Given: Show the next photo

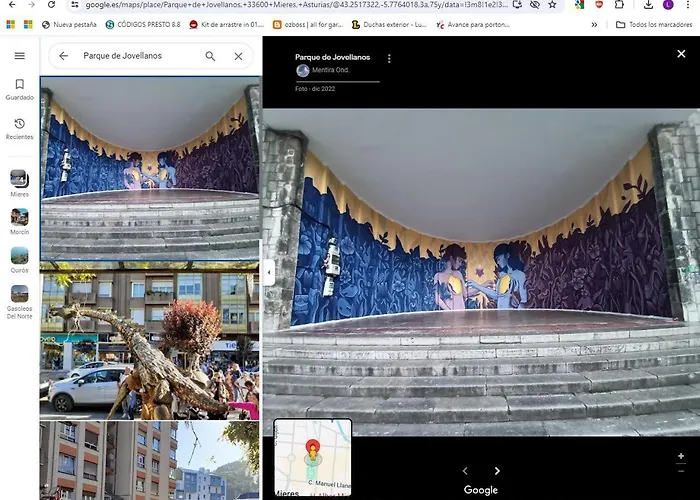Looking at the screenshot, I should click(497, 471).
